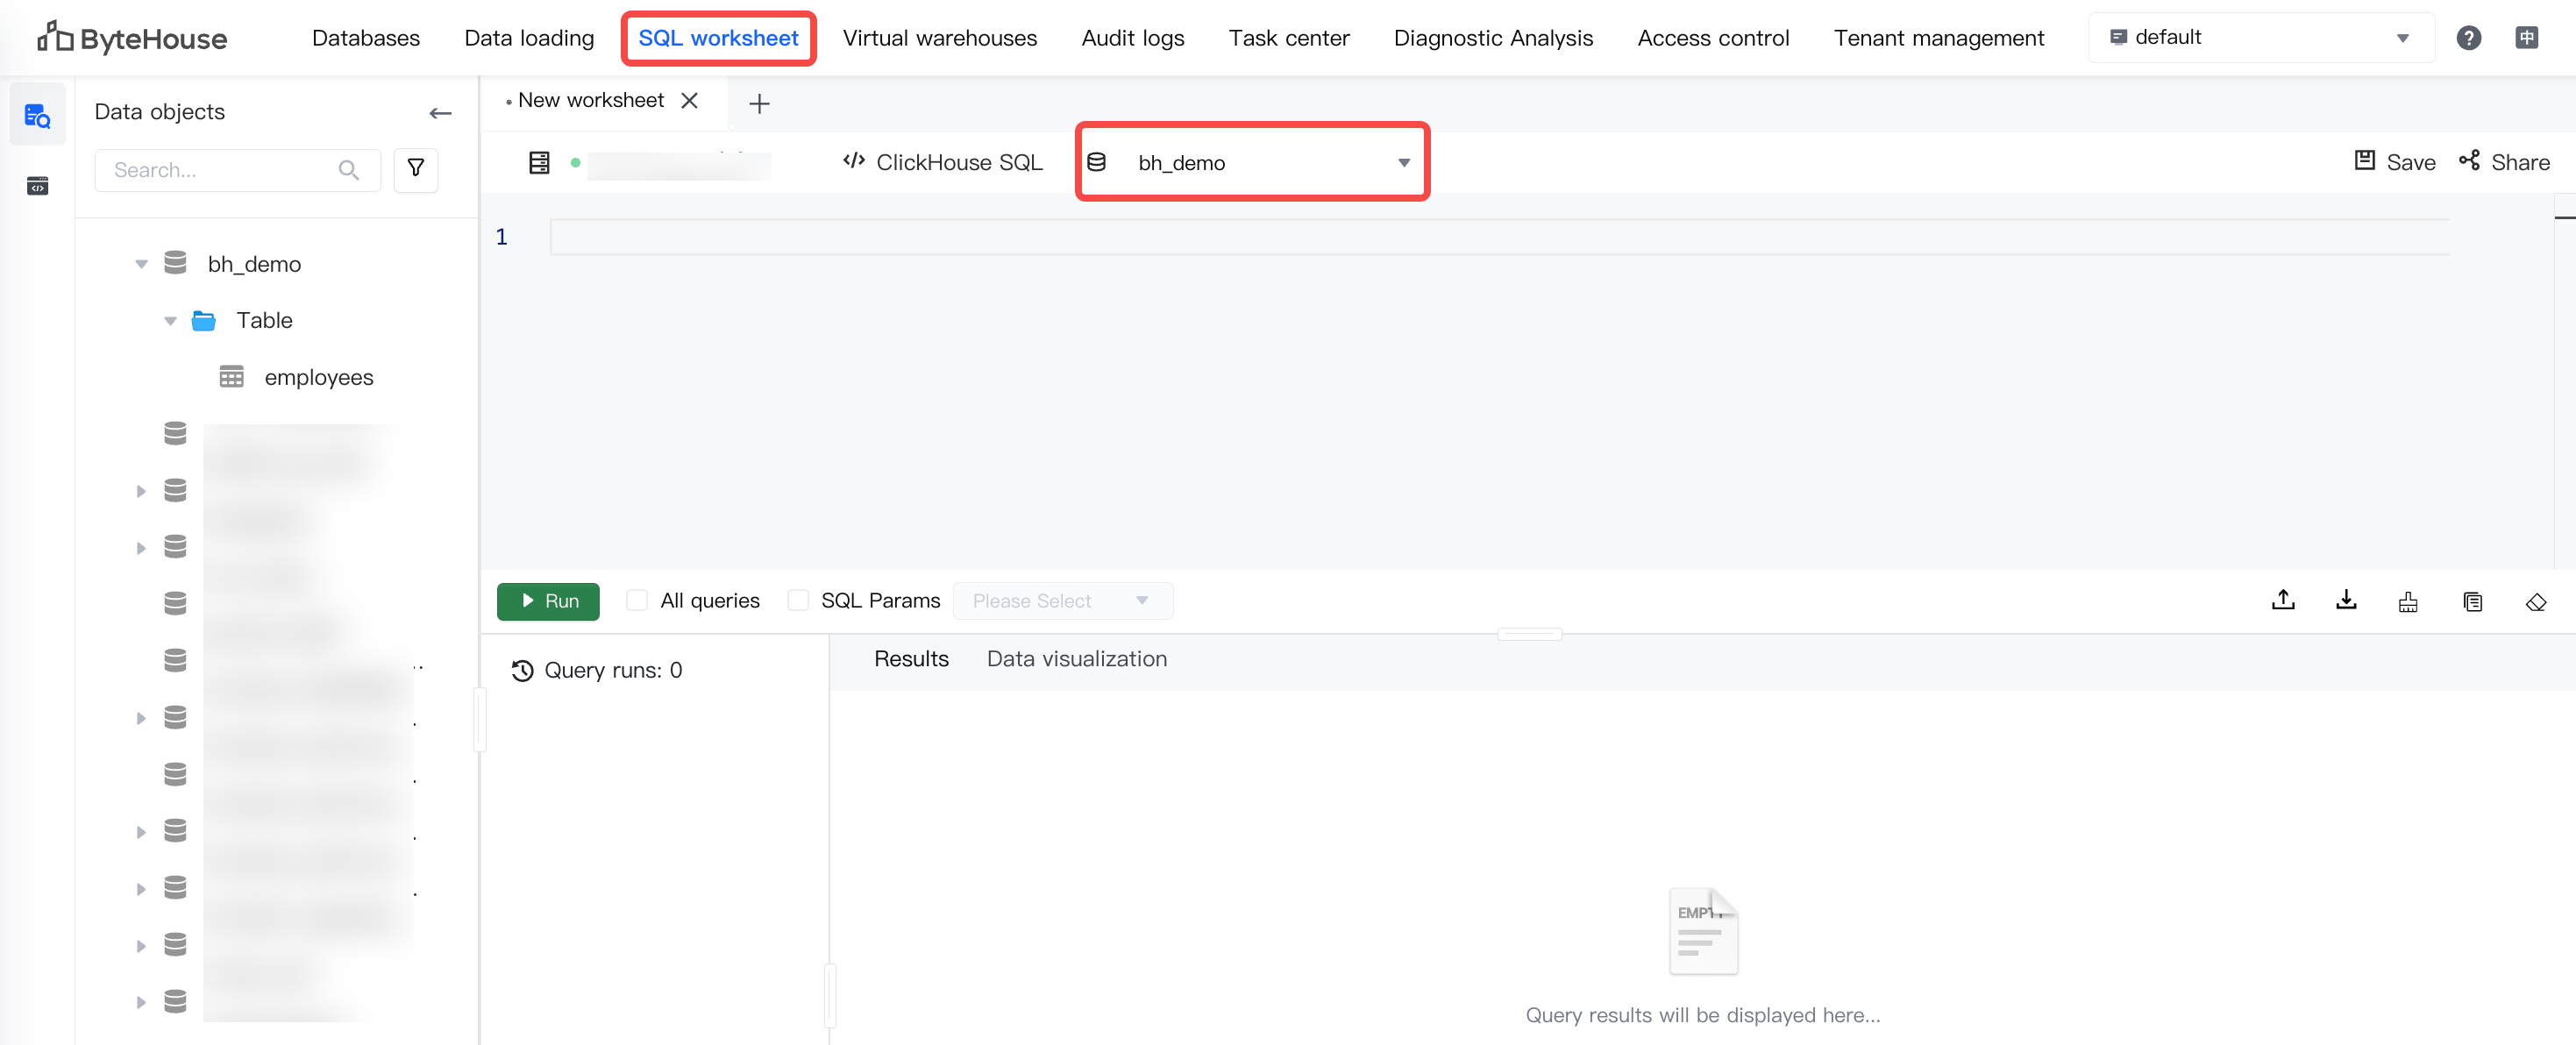
Task: Click the upload icon in results toolbar
Action: coord(2282,601)
